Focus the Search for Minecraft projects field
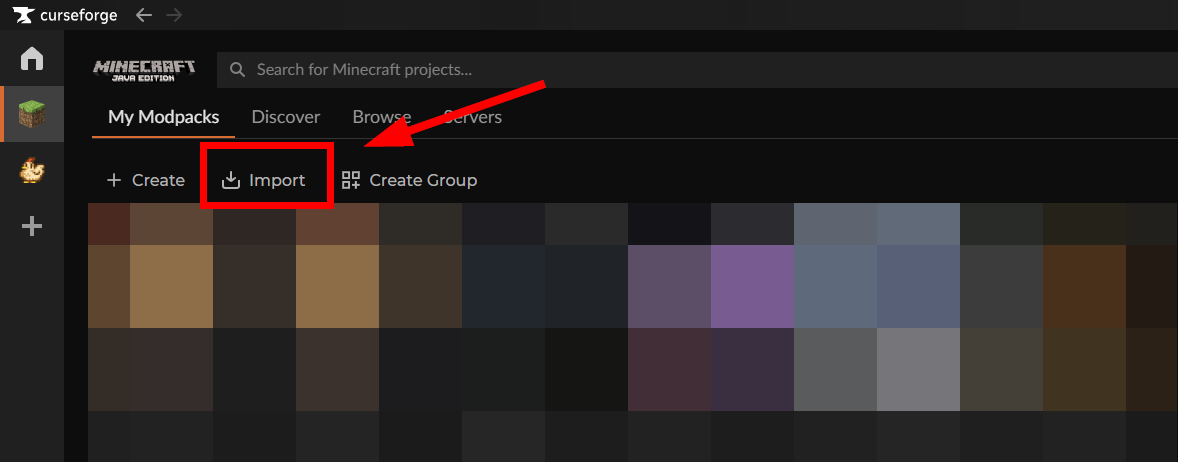The height and width of the screenshot is (462, 1178). [697, 70]
